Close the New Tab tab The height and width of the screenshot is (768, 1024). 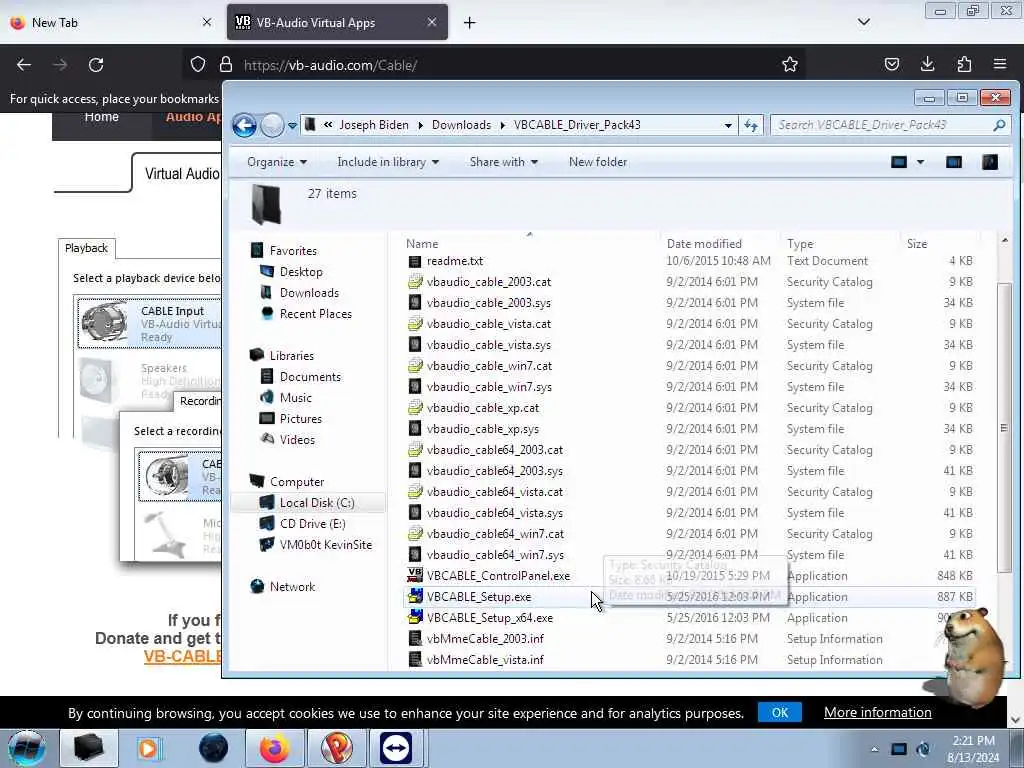[206, 22]
